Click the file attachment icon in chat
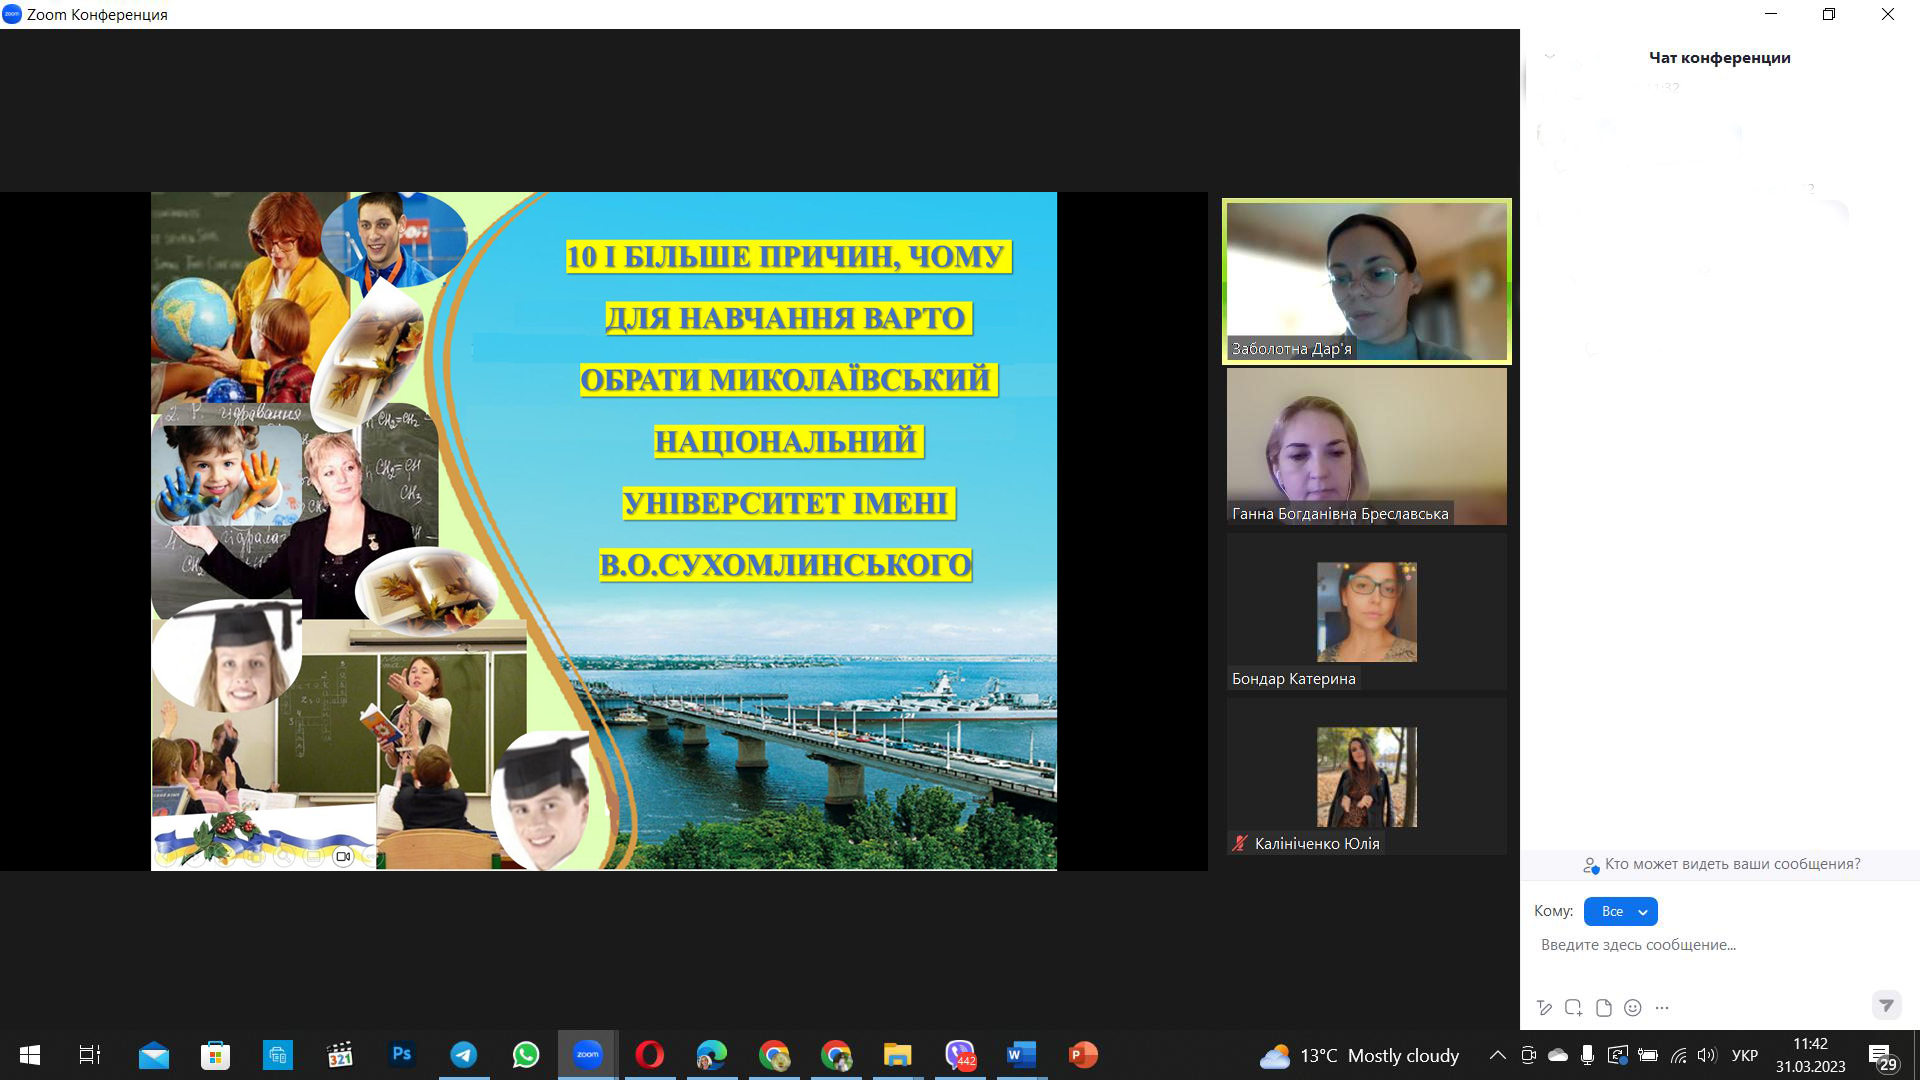The width and height of the screenshot is (1920, 1080). click(x=1603, y=1008)
